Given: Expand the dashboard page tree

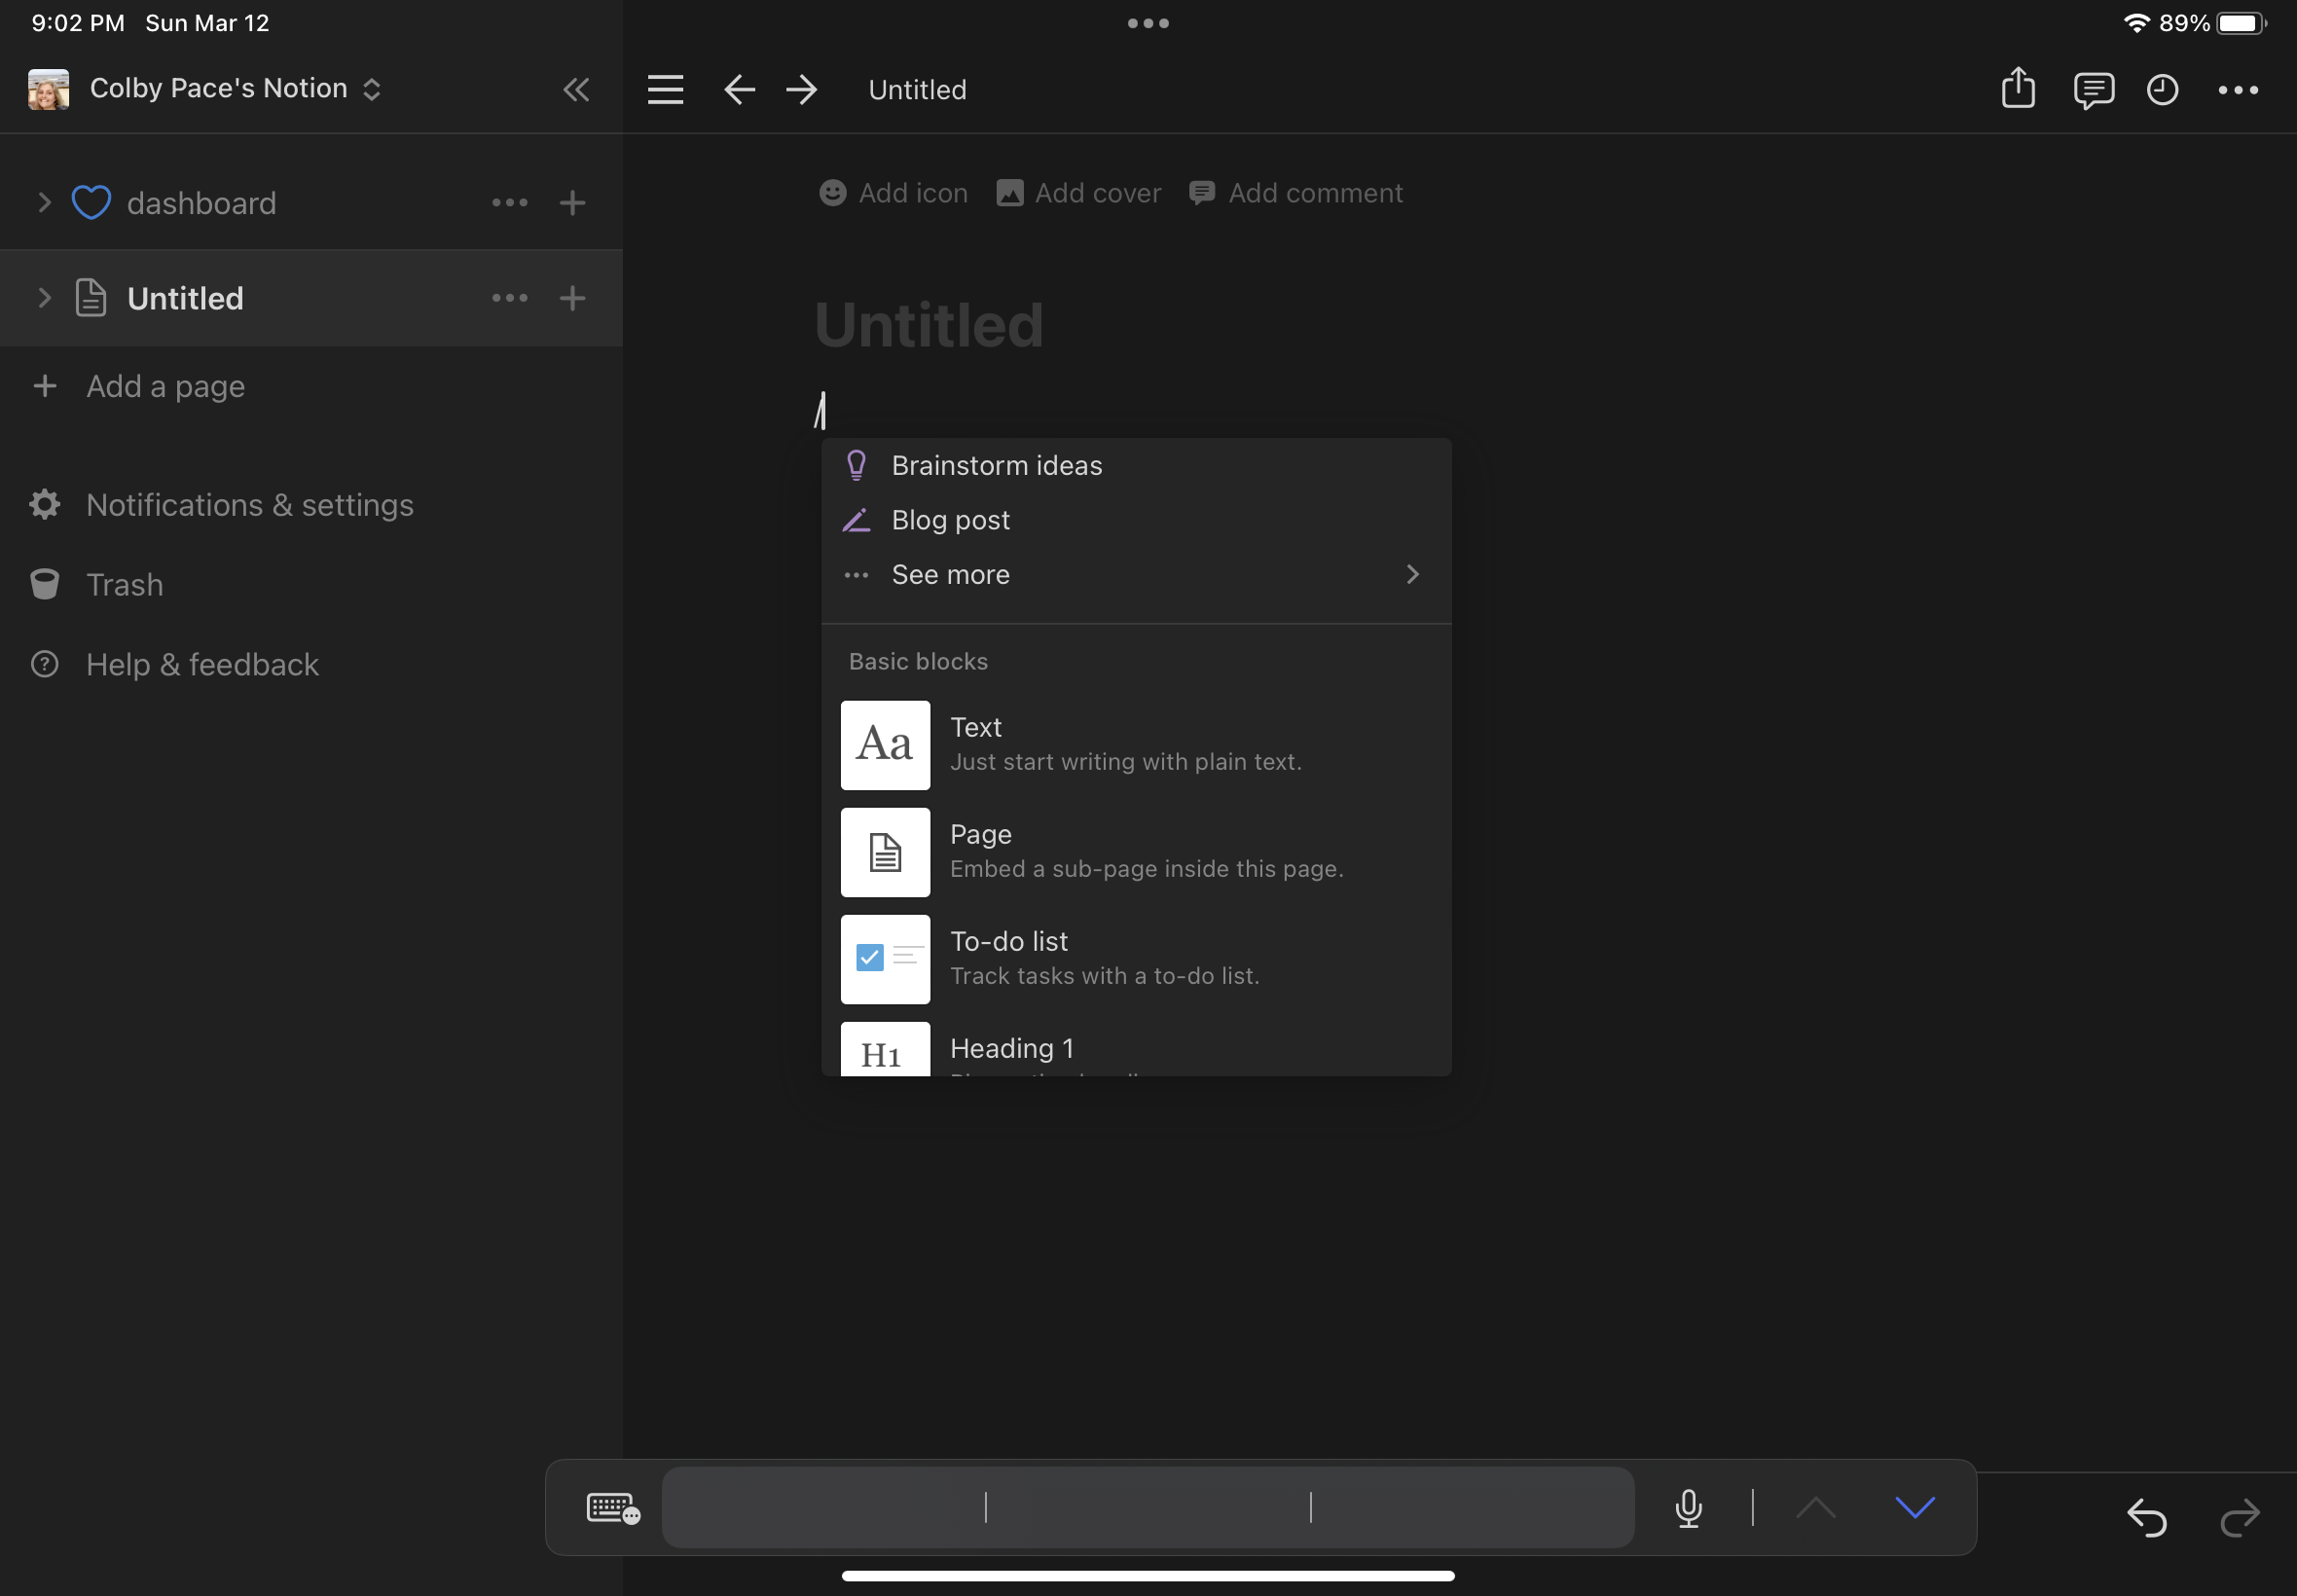Looking at the screenshot, I should 44,203.
